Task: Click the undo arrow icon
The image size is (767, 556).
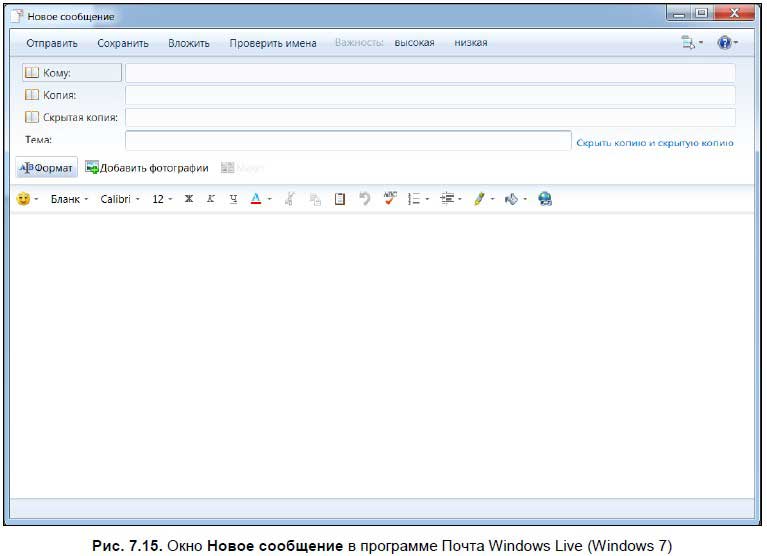Action: [x=364, y=199]
